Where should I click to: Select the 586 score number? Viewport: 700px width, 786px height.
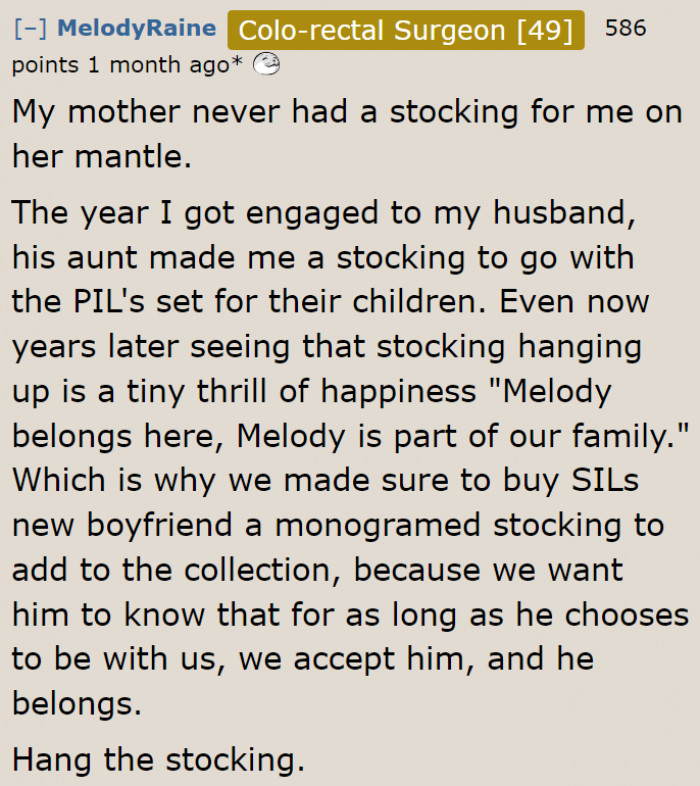tap(625, 28)
